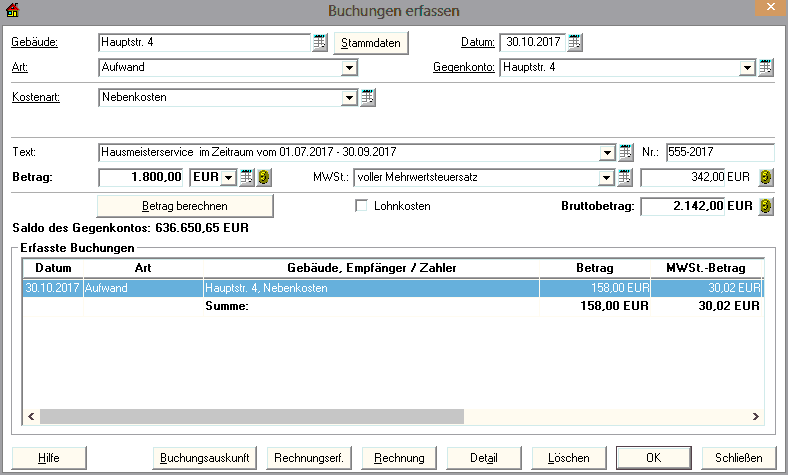788x475 pixels.
Task: Open the Gebäude lookup icon
Action: pos(320,43)
